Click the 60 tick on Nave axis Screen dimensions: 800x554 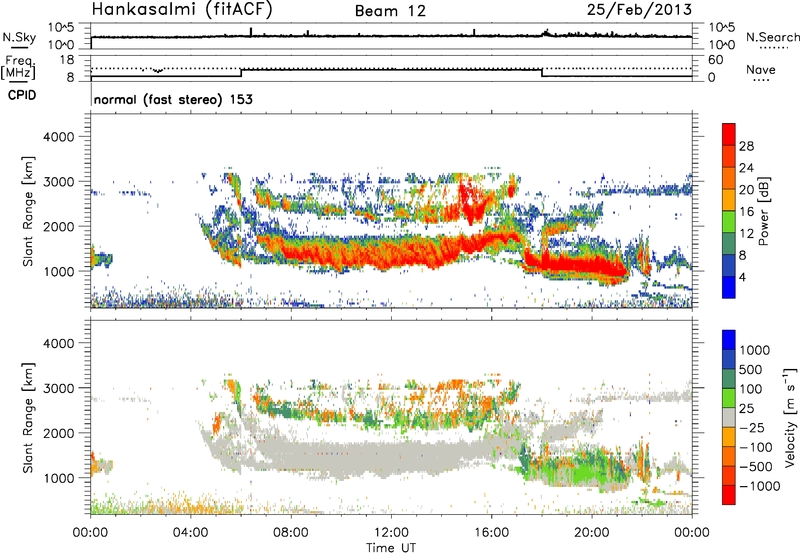[x=715, y=60]
